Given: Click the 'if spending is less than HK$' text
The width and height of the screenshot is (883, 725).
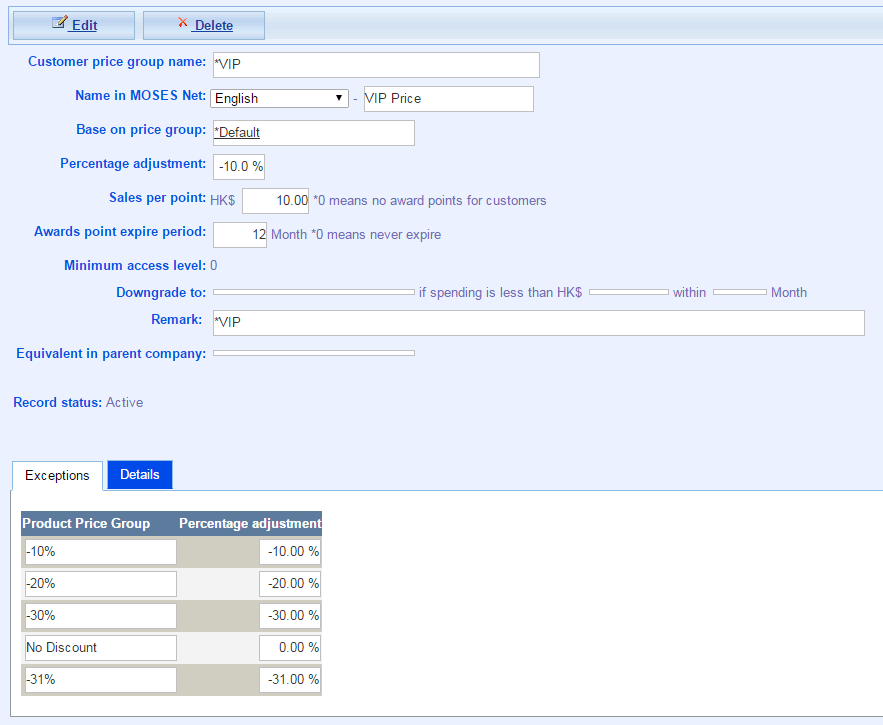Looking at the screenshot, I should (x=501, y=292).
